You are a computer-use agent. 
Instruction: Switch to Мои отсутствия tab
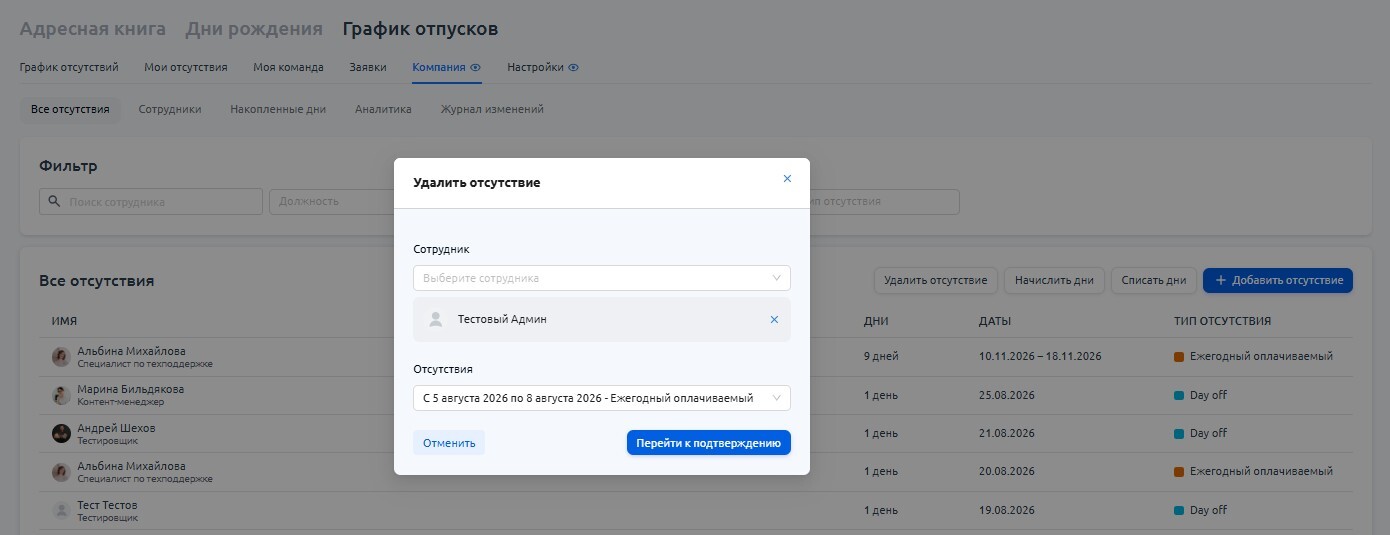(x=186, y=68)
